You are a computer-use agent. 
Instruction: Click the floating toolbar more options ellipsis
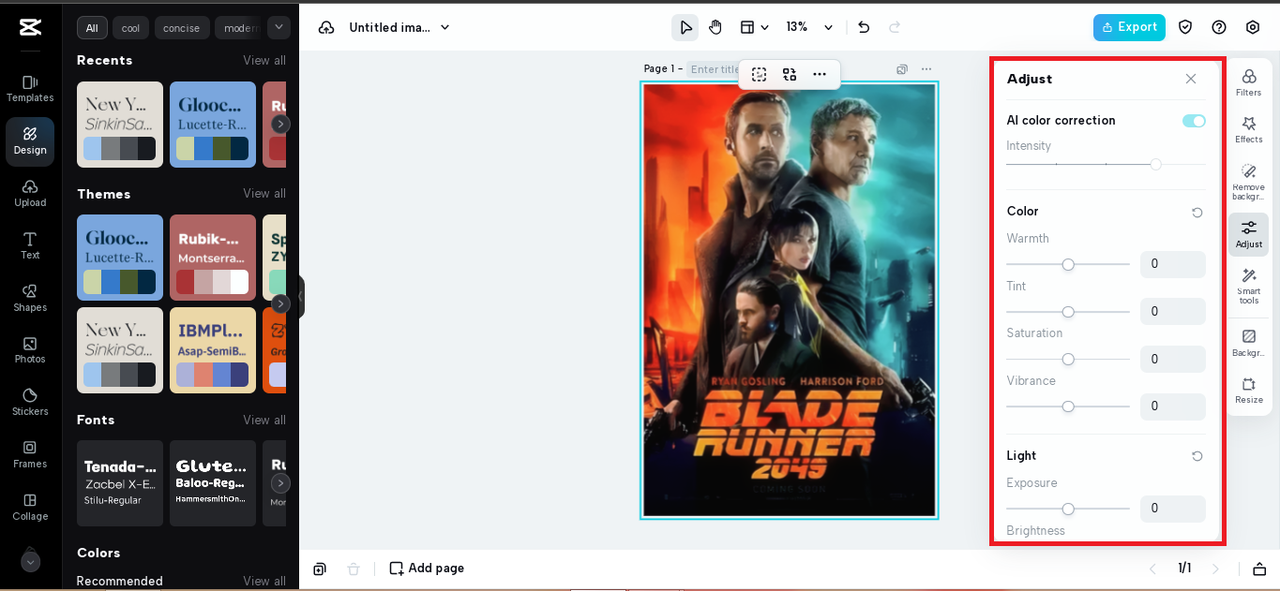[x=819, y=74]
